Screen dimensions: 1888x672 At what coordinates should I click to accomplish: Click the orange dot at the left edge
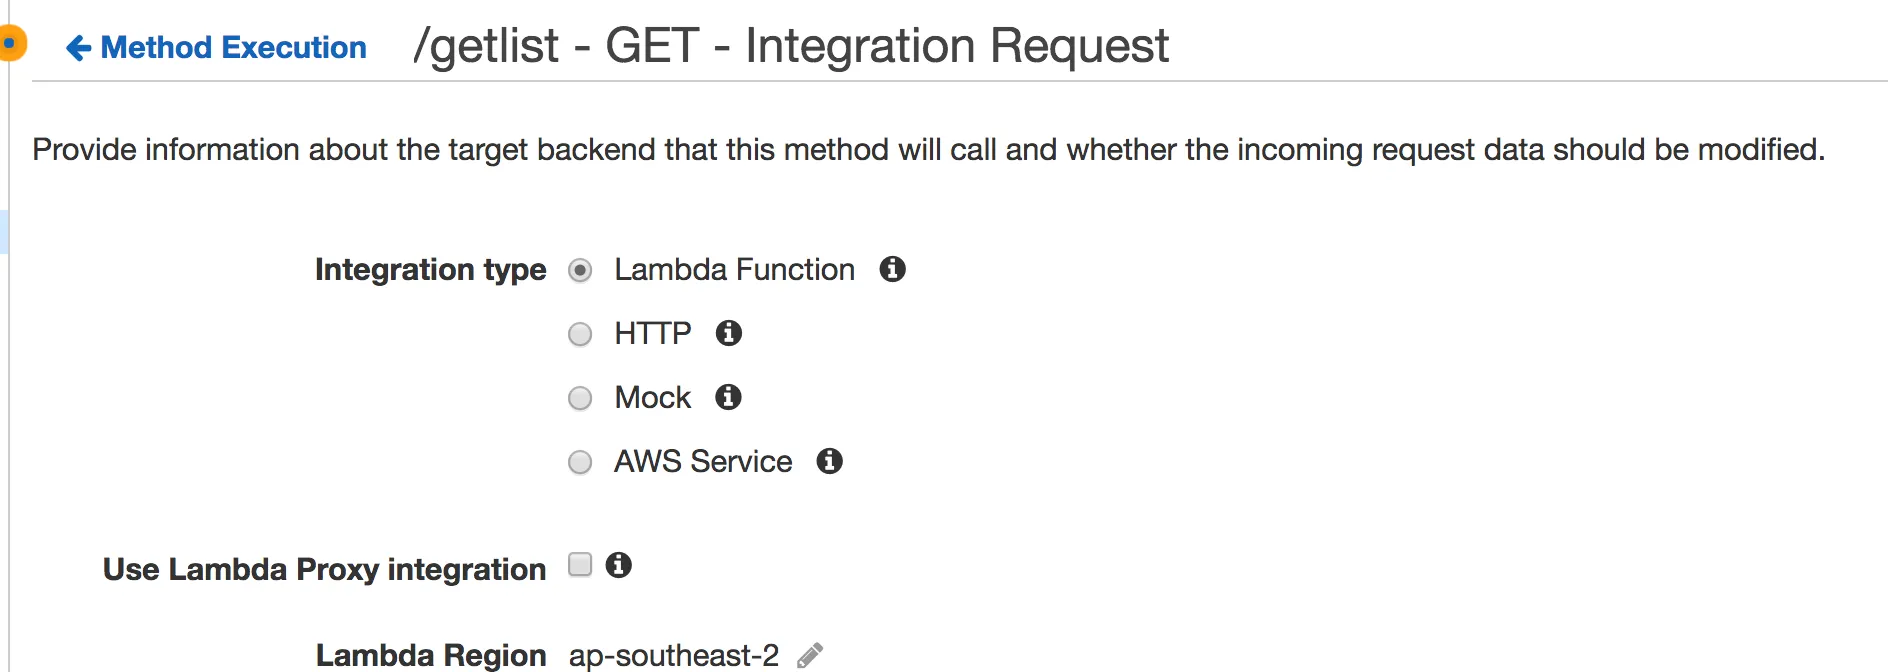tap(10, 44)
